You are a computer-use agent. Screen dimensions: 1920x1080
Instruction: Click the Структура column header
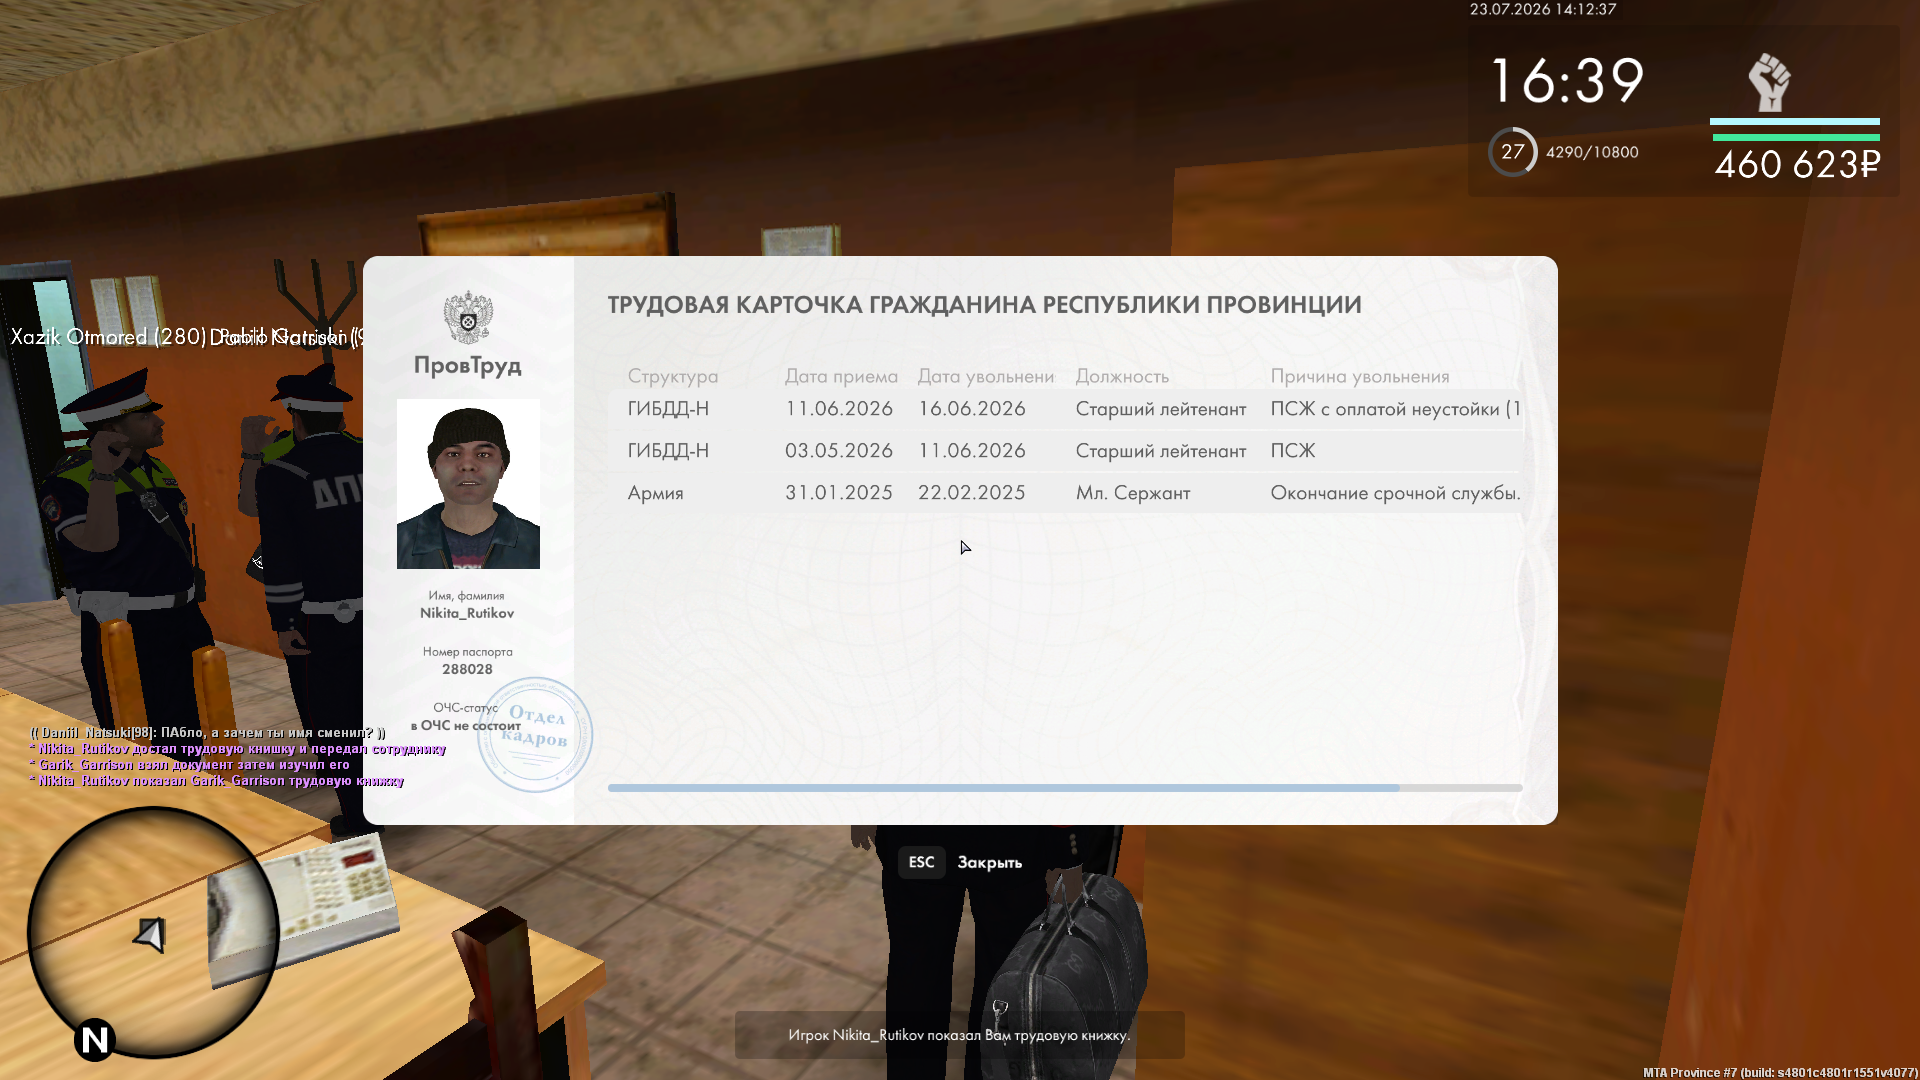pyautogui.click(x=673, y=376)
